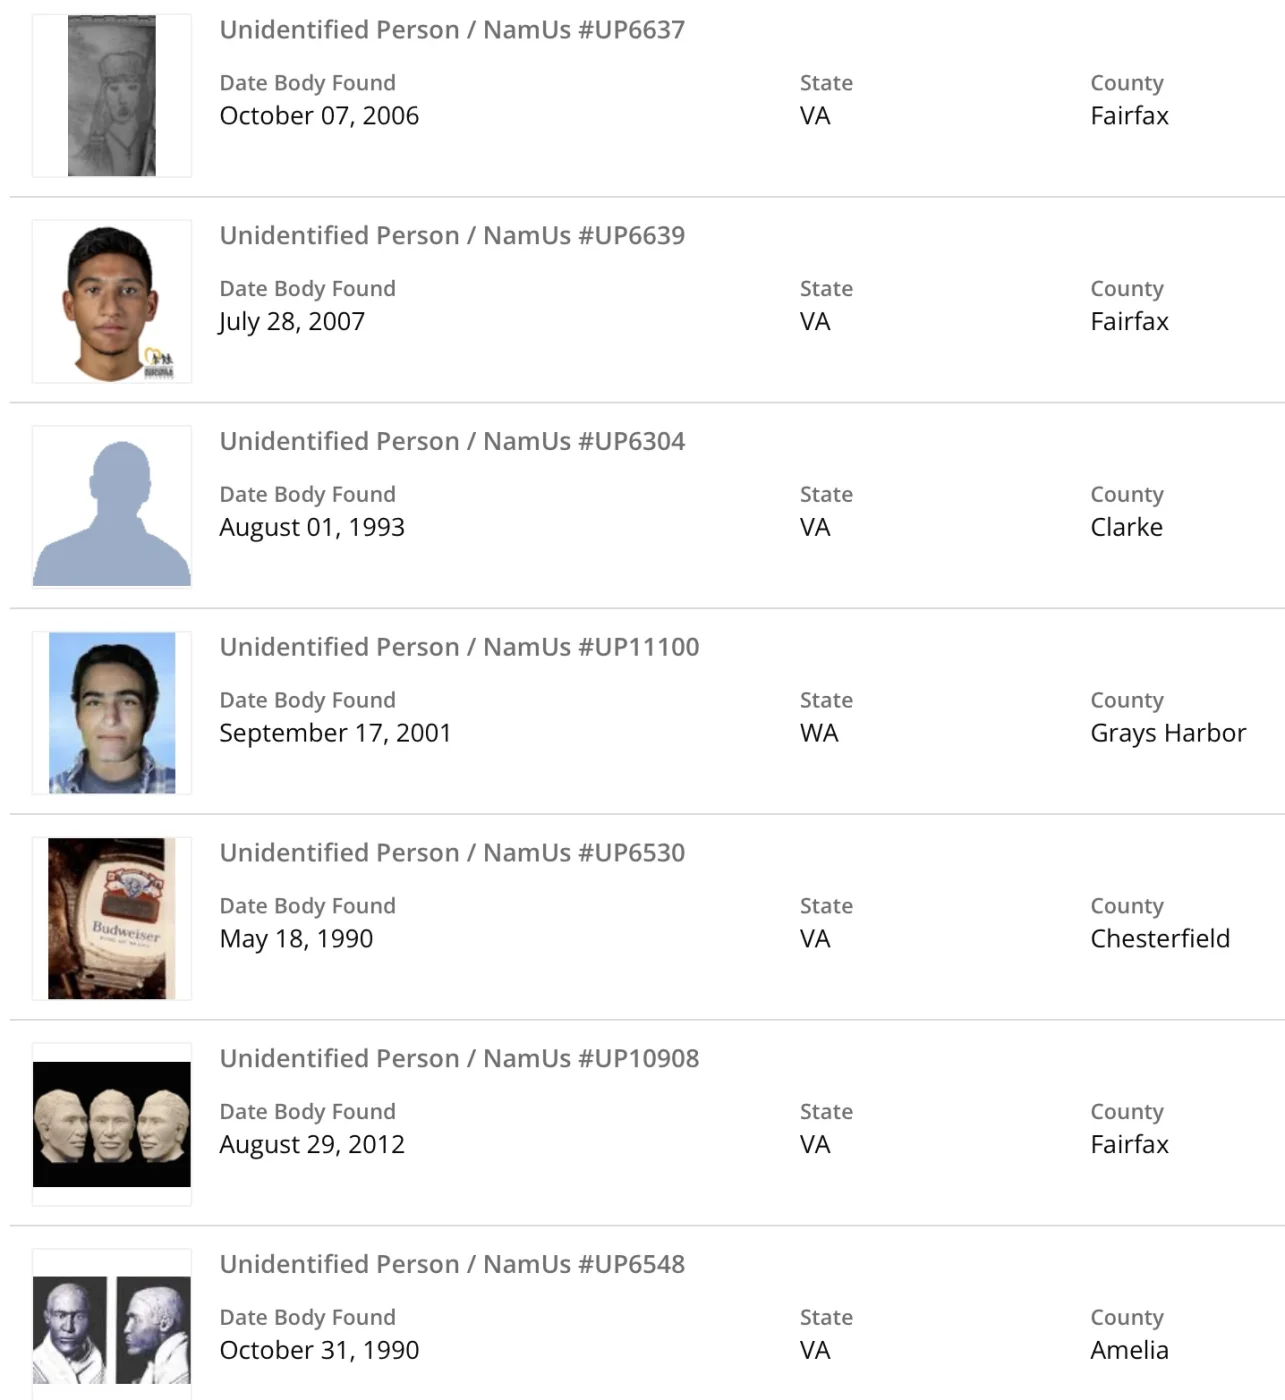Select the NamUs #UP6548 case heading

[452, 1264]
